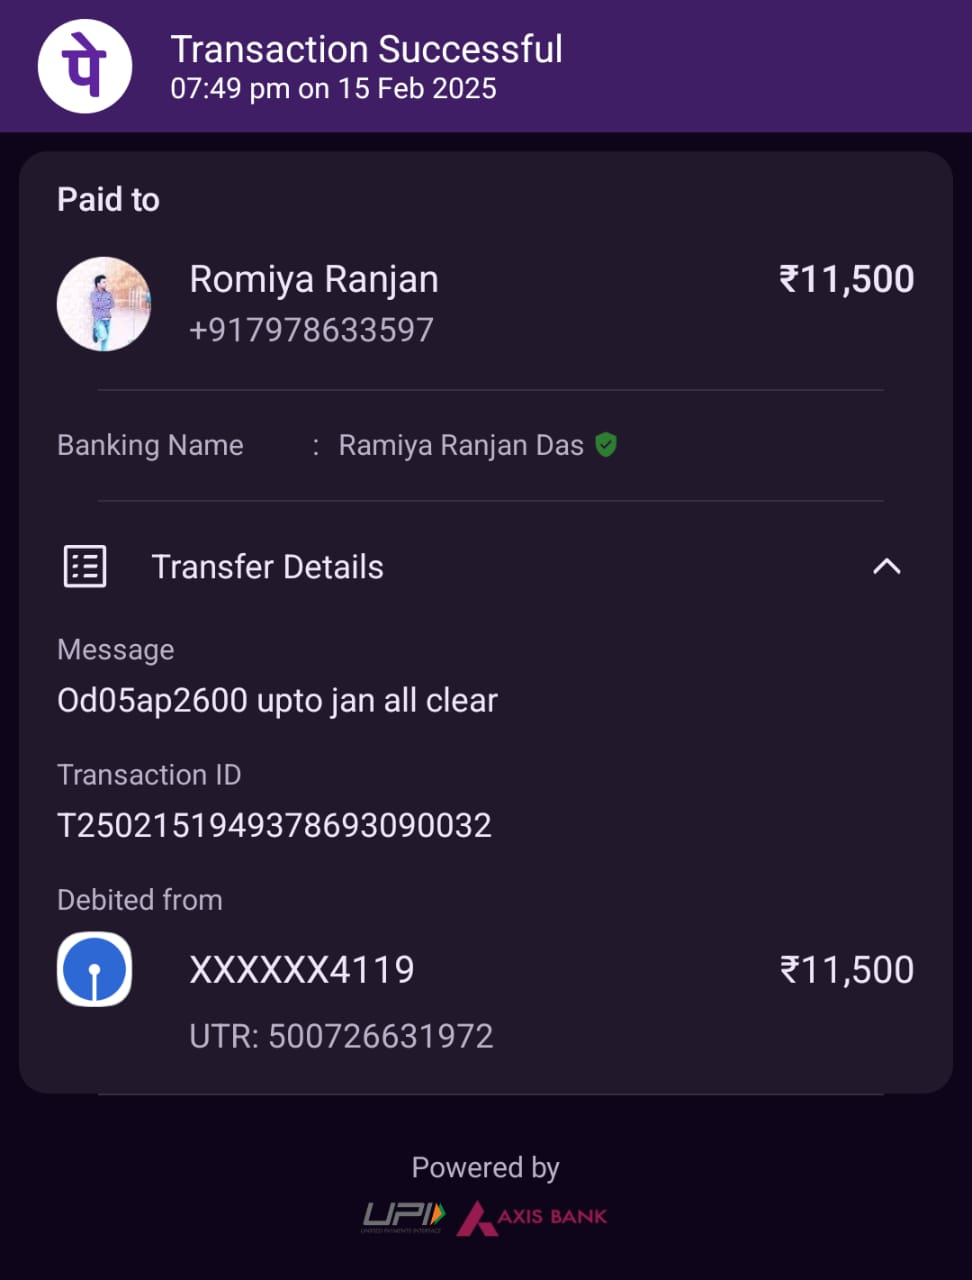Screen dimensions: 972x1280
Task: Open Romiya Ranjan's profile picture
Action: click(x=104, y=304)
